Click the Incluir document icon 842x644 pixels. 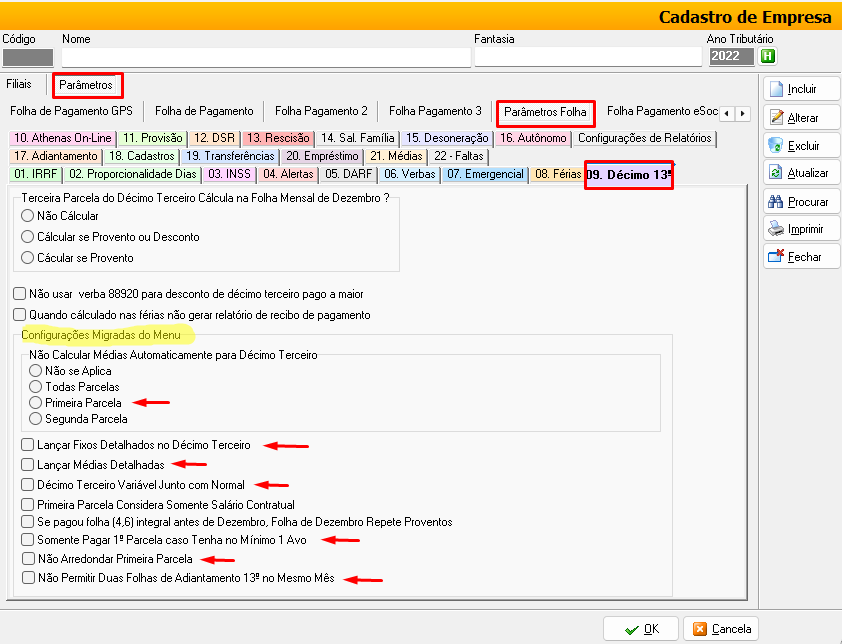(x=777, y=89)
